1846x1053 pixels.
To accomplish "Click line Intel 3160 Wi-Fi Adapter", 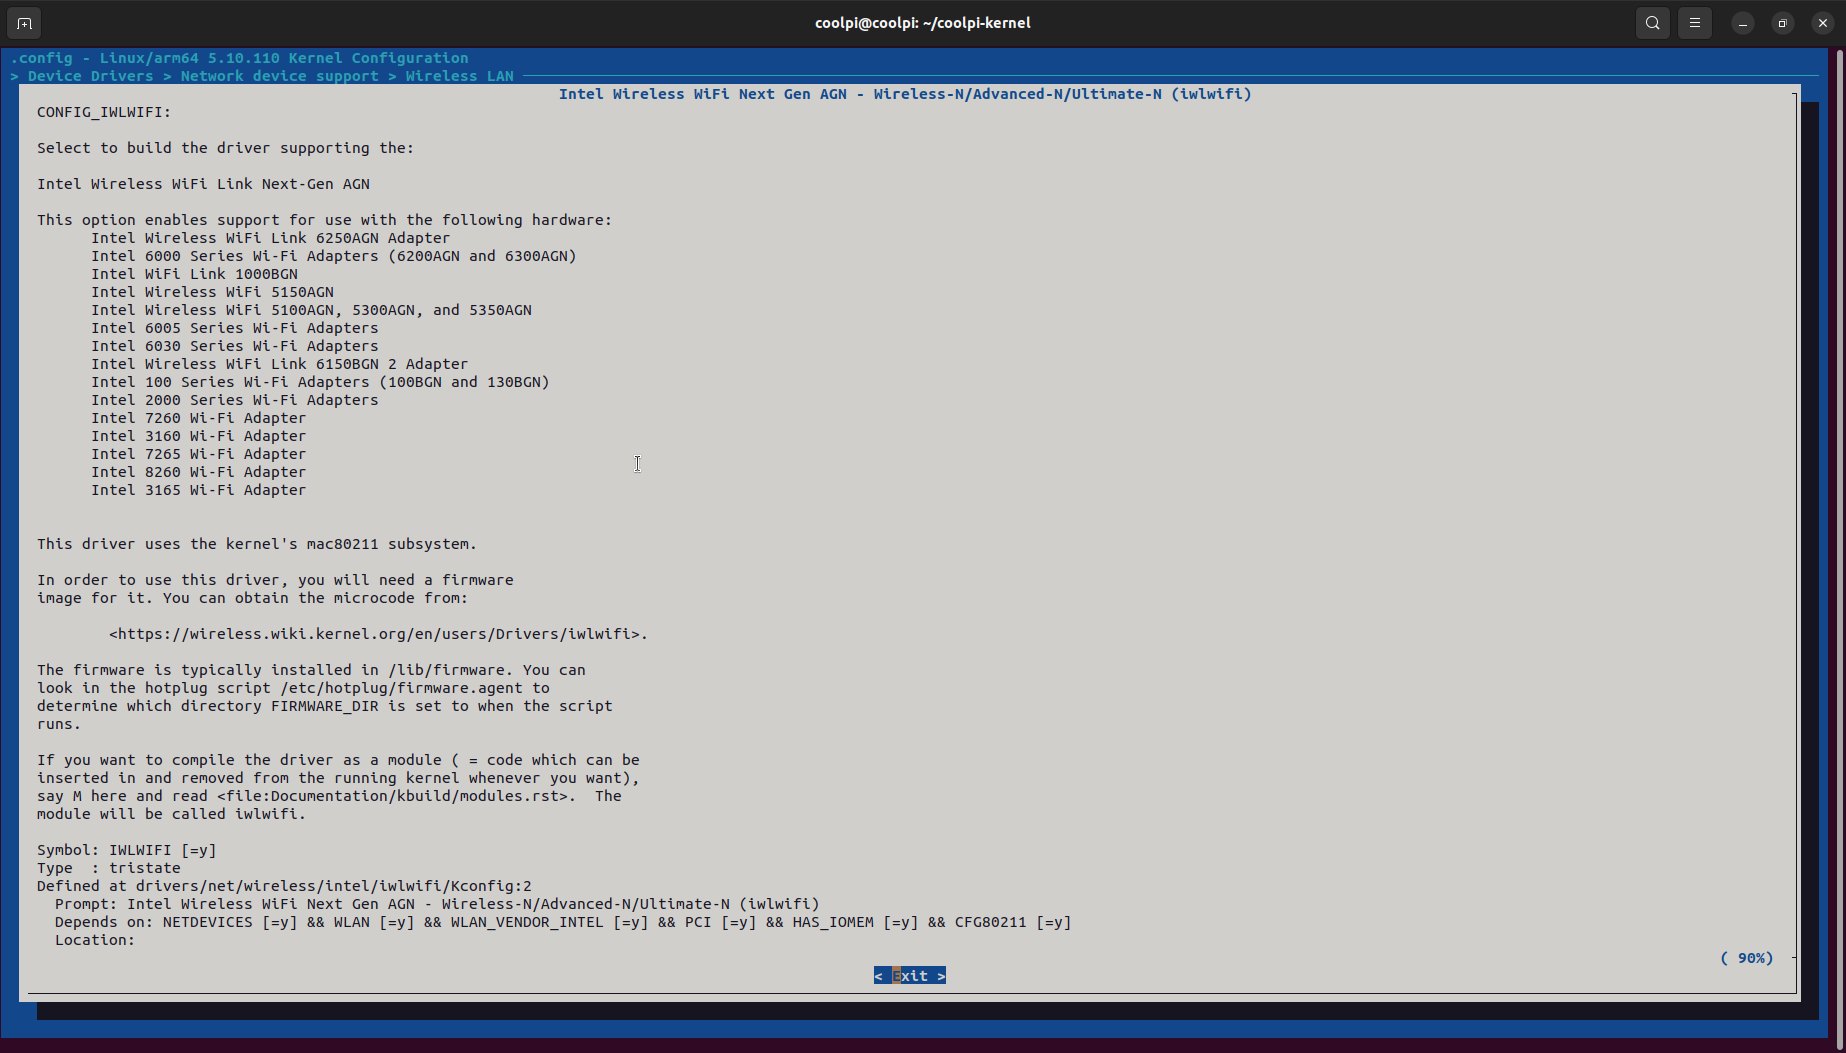I will (199, 436).
